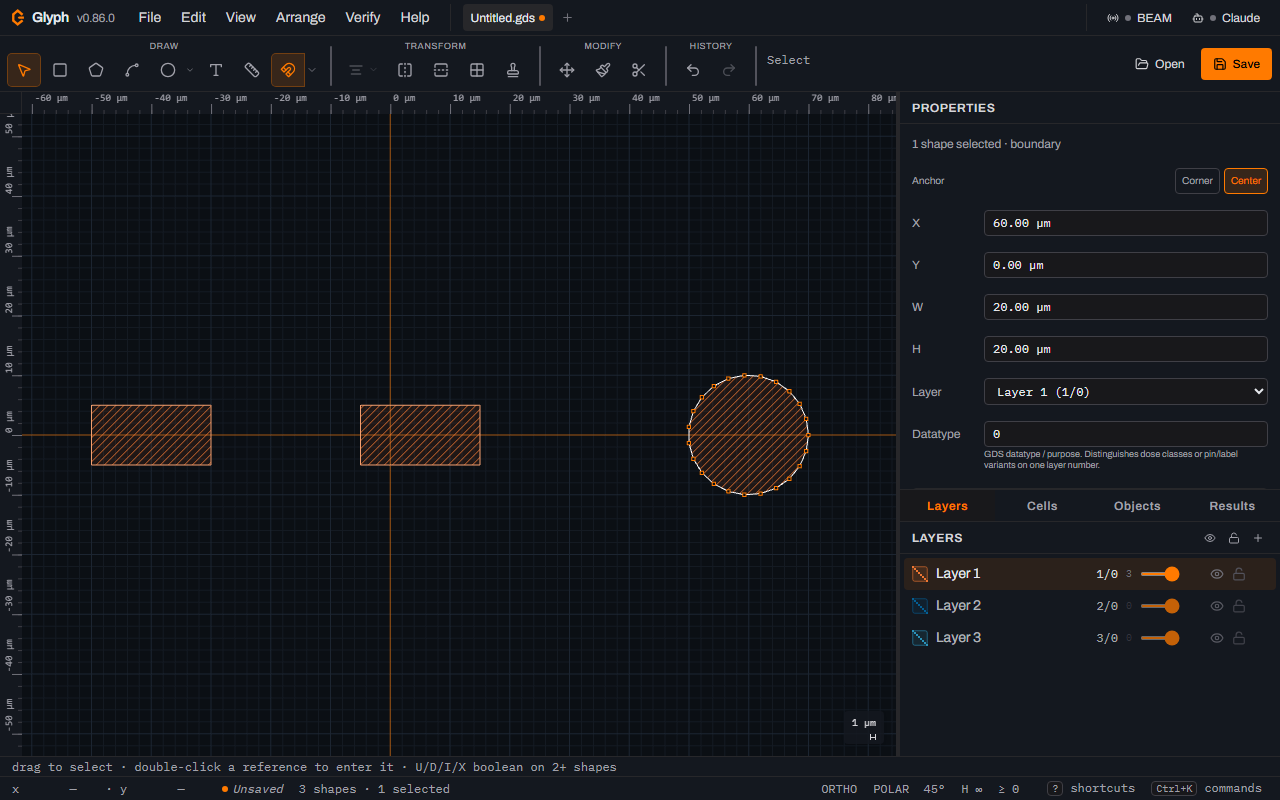
Task: Adjust the Layer 1 opacity slider
Action: tap(1160, 574)
